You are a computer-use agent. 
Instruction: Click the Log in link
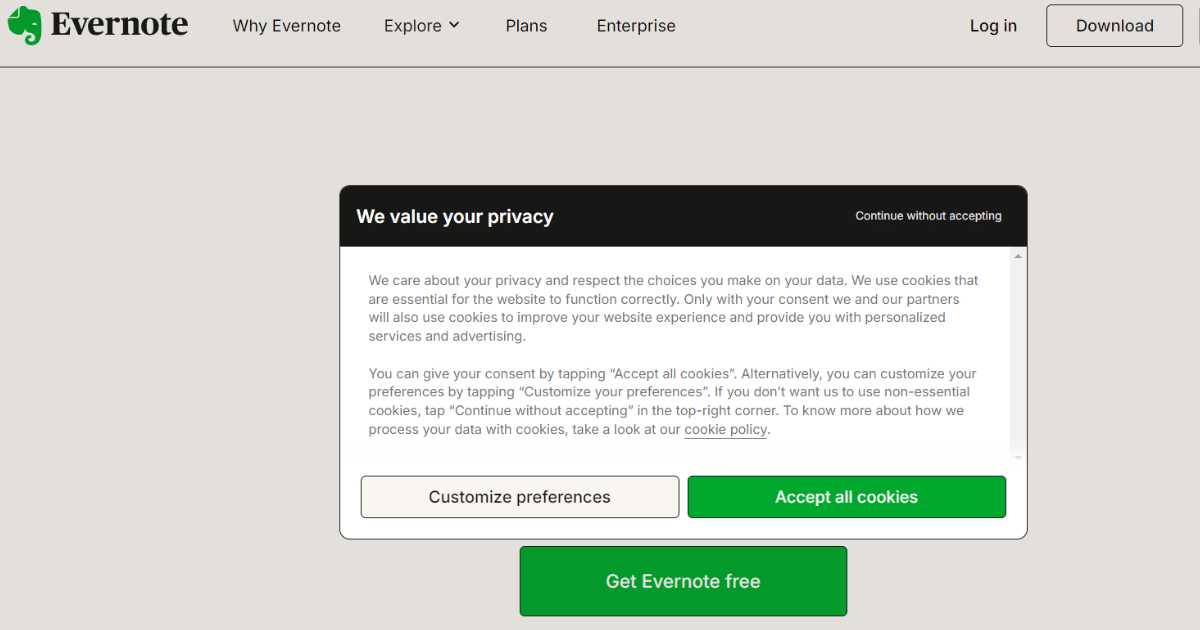tap(993, 26)
